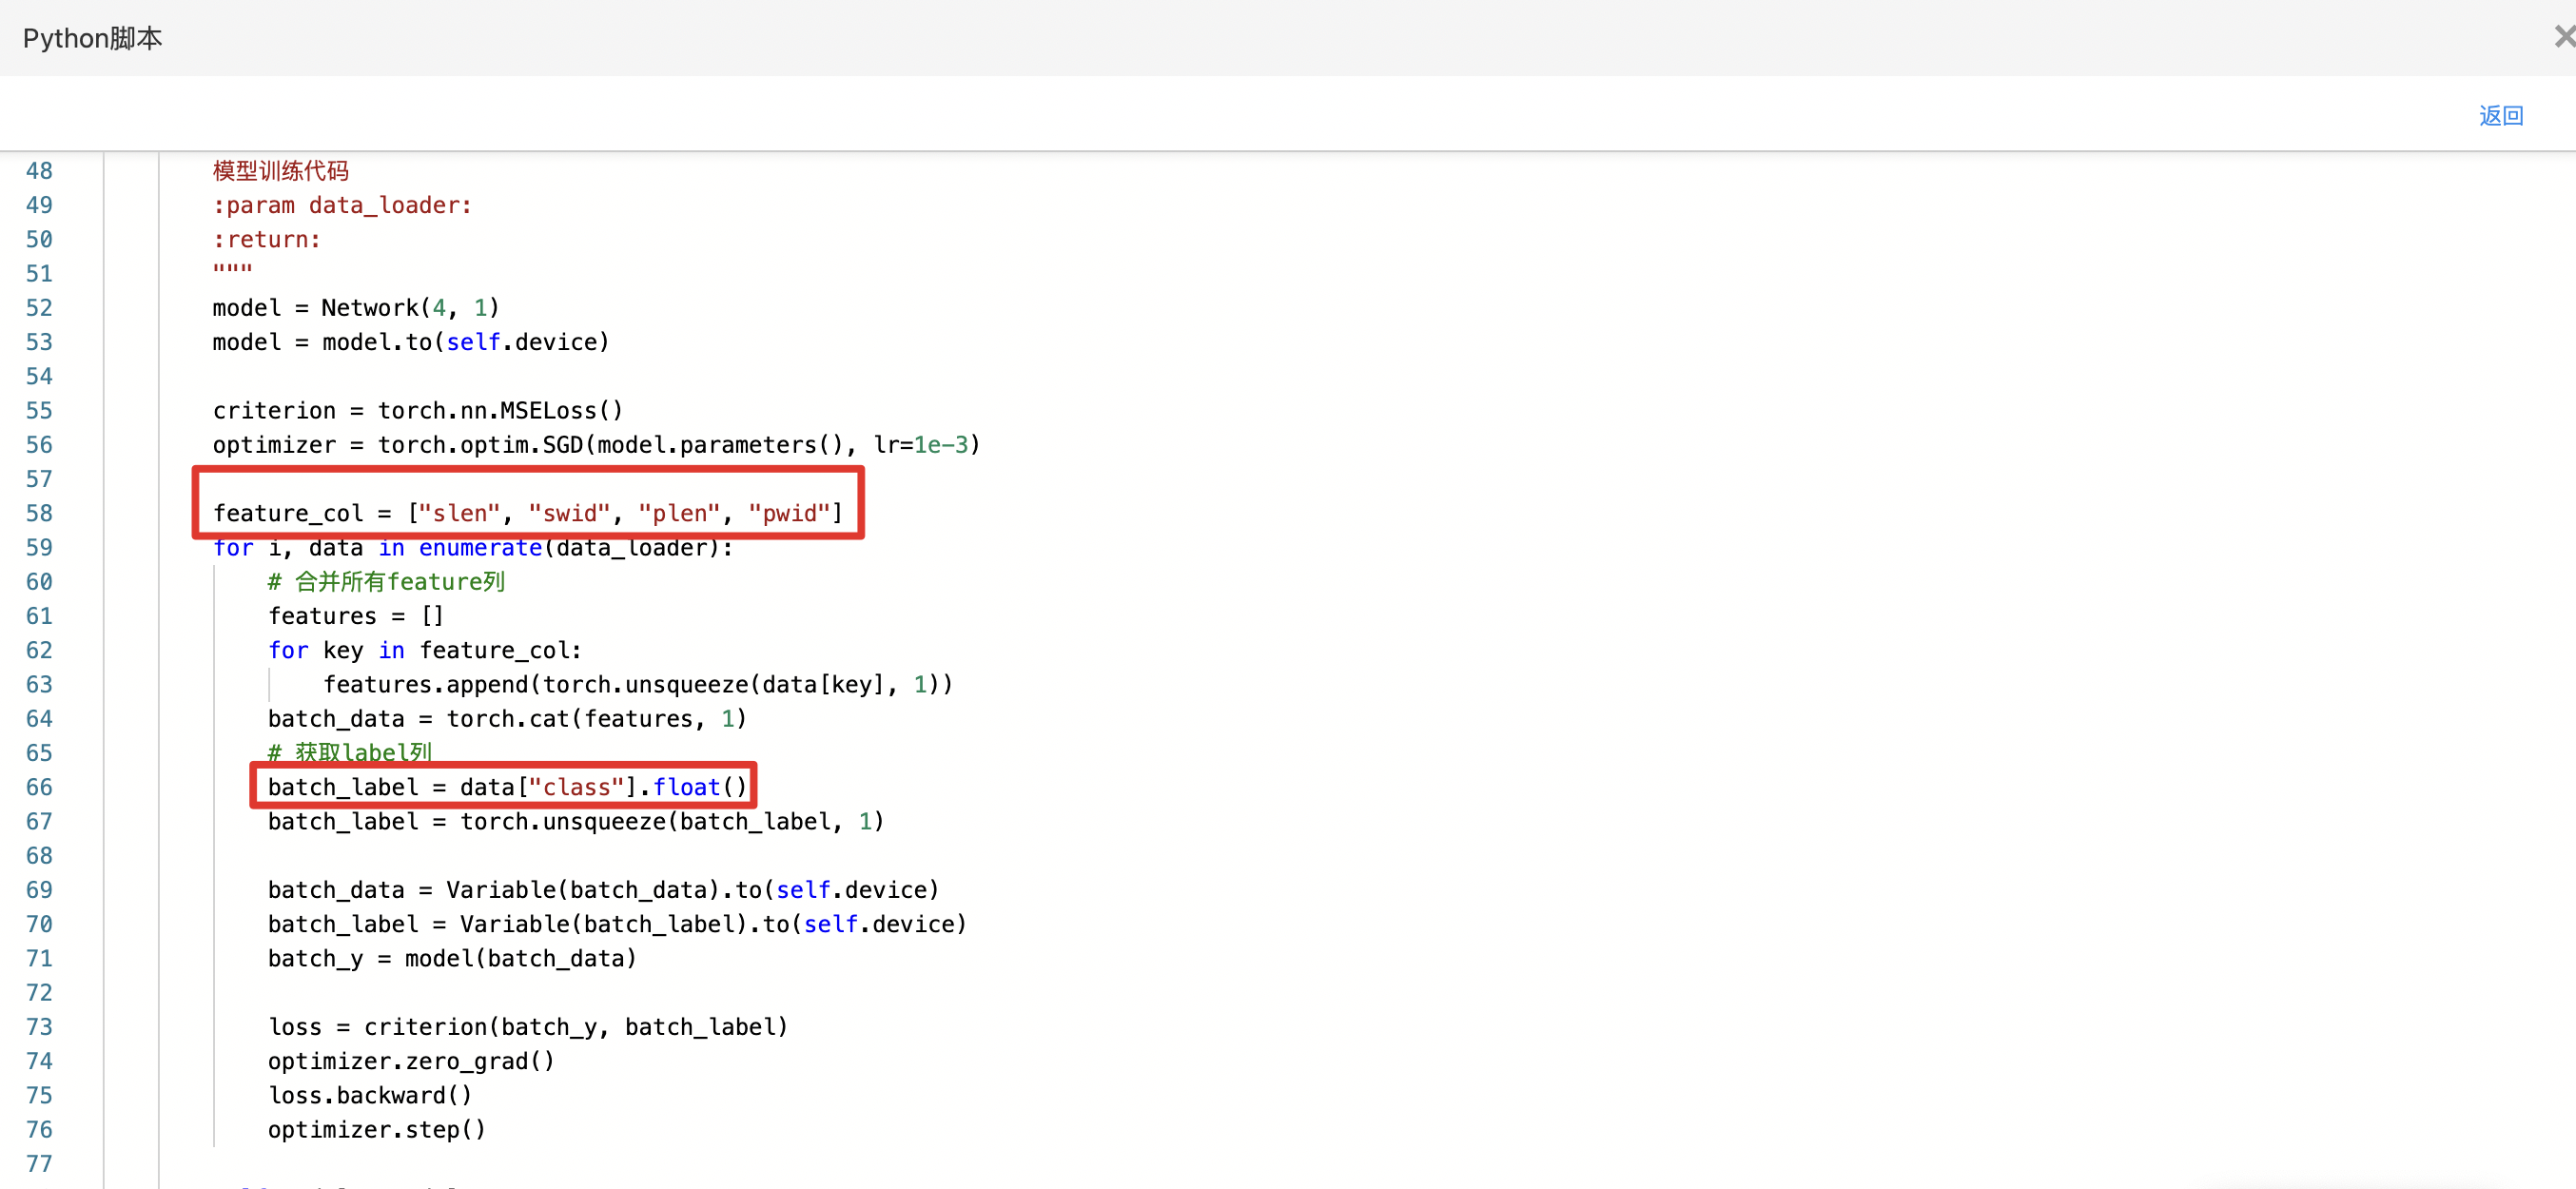Click the 'batch_data = torch.cat' line
Viewport: 2576px width, 1189px height.
[x=507, y=719]
